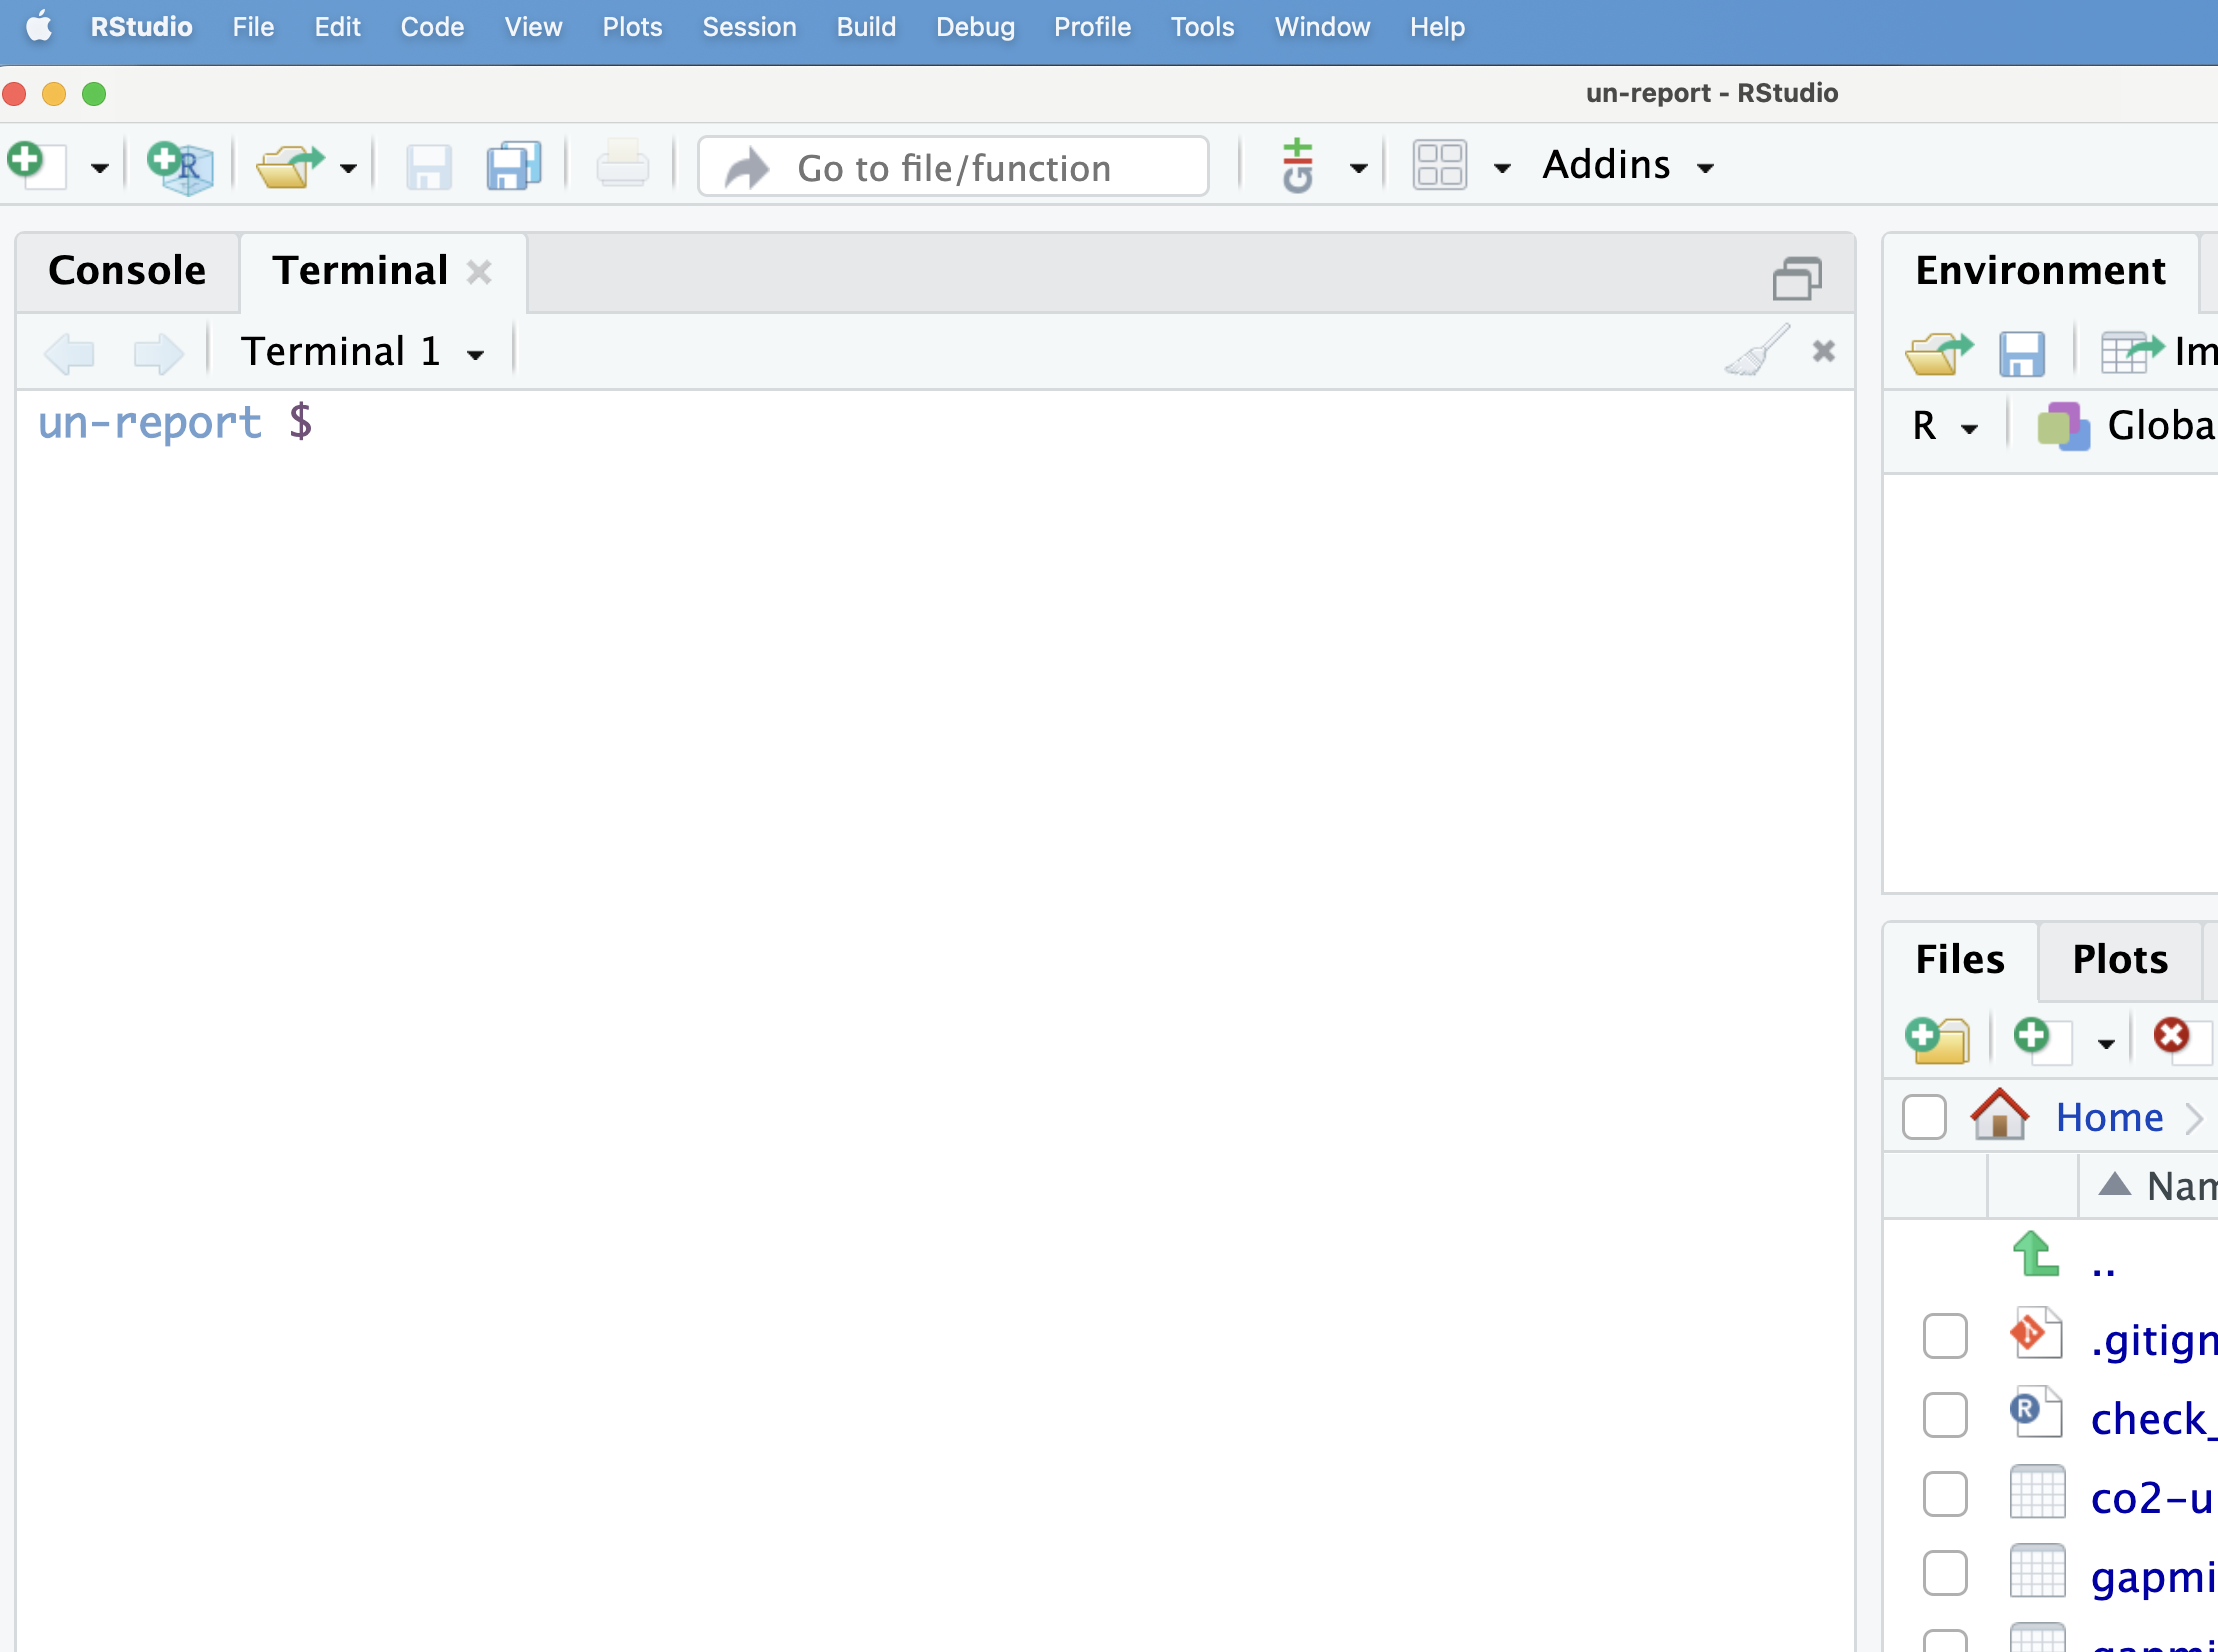Click the Open File folder icon
The width and height of the screenshot is (2218, 1652).
290,166
